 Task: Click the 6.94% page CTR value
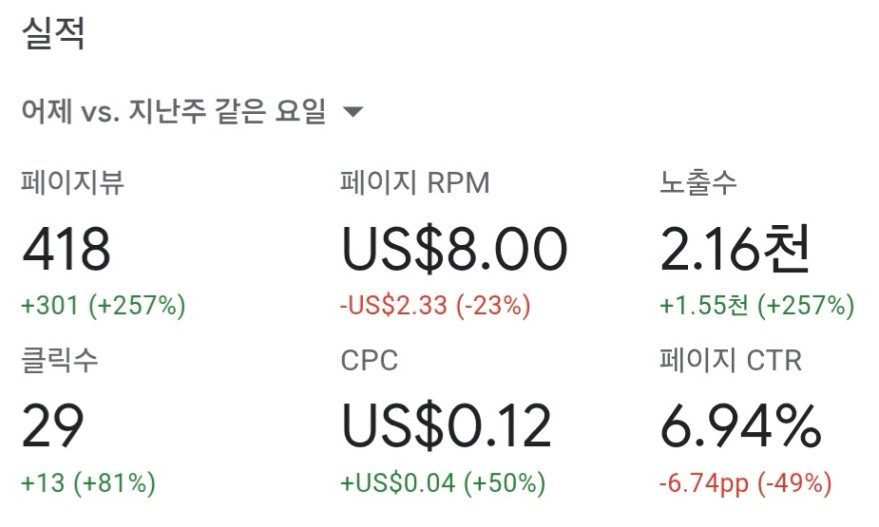click(x=741, y=426)
